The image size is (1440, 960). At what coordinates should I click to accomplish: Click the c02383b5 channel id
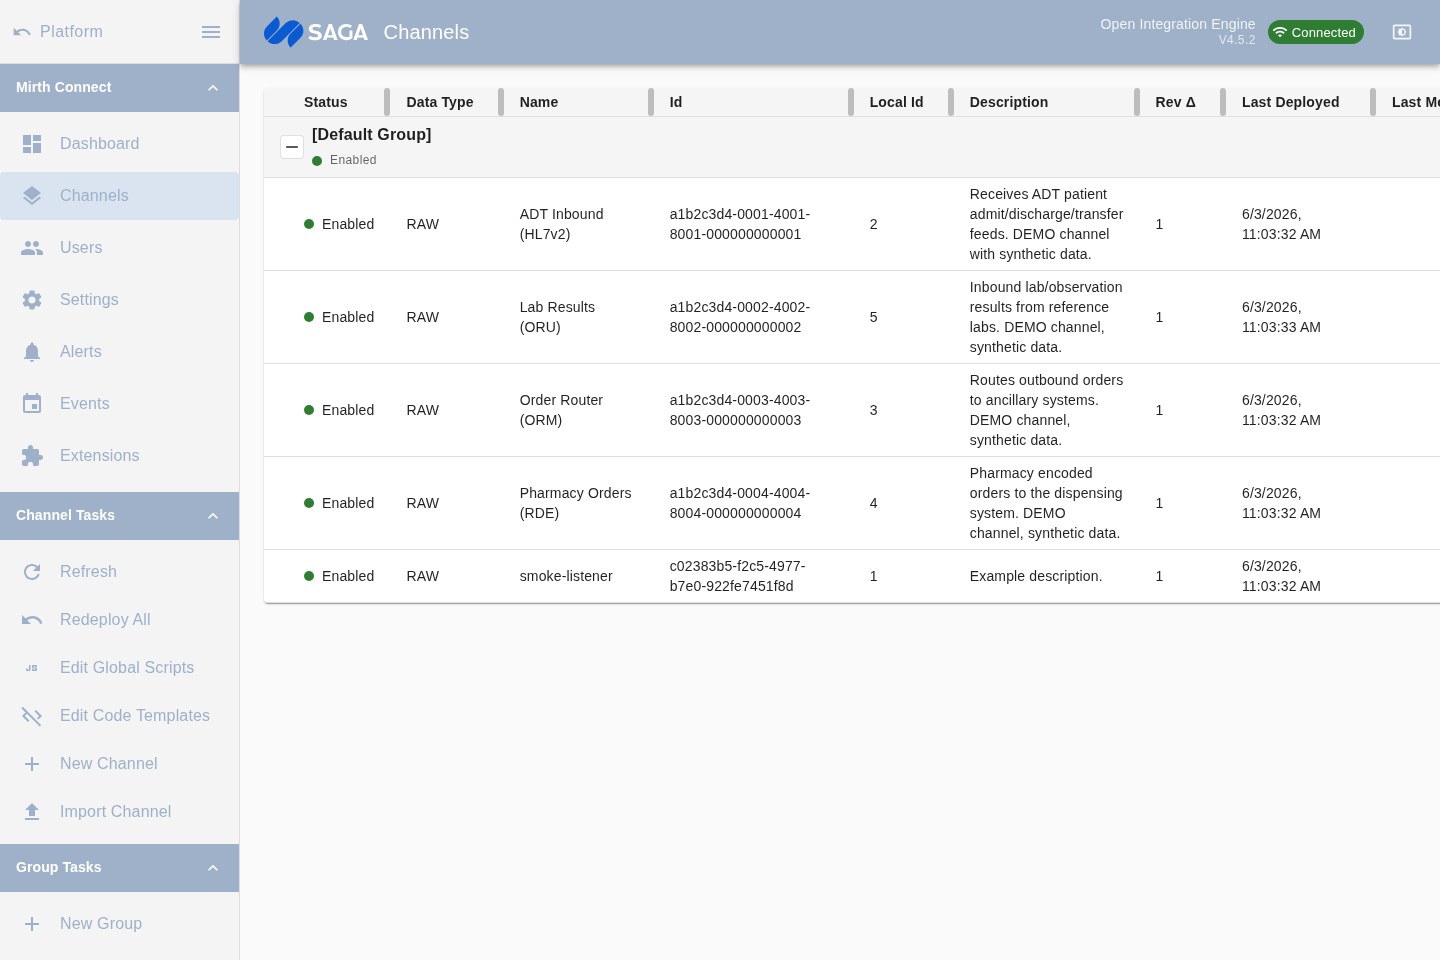point(738,576)
